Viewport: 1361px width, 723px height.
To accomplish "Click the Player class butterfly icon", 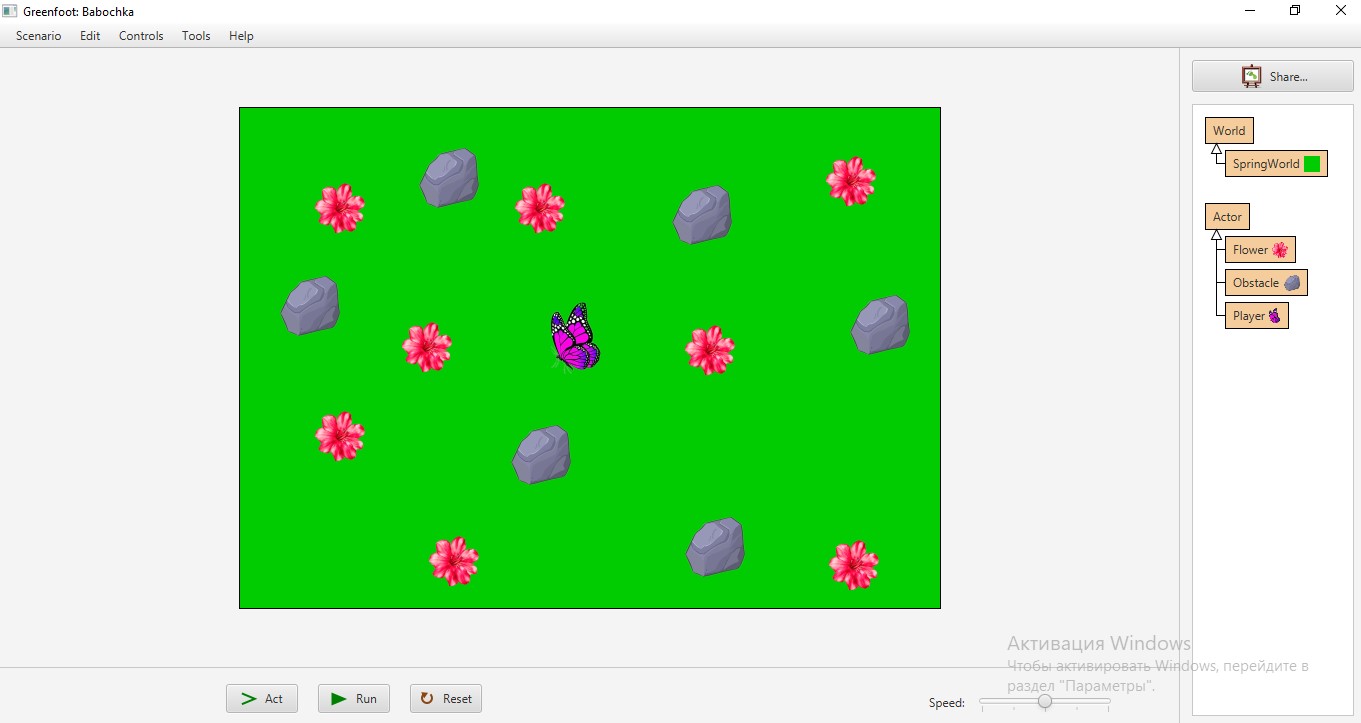I will (1274, 316).
